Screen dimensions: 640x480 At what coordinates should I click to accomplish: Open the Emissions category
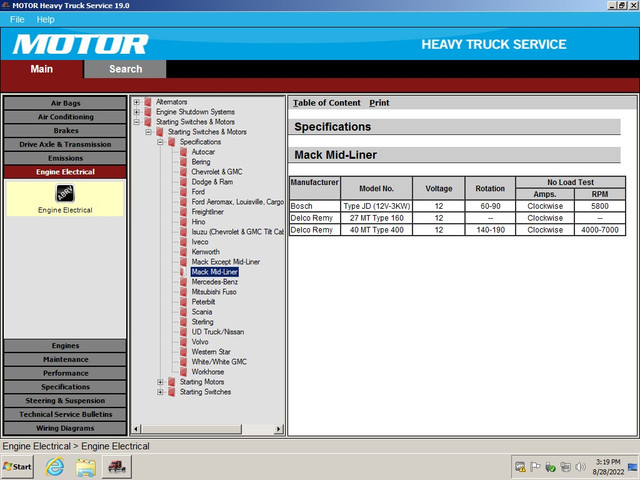(x=65, y=158)
